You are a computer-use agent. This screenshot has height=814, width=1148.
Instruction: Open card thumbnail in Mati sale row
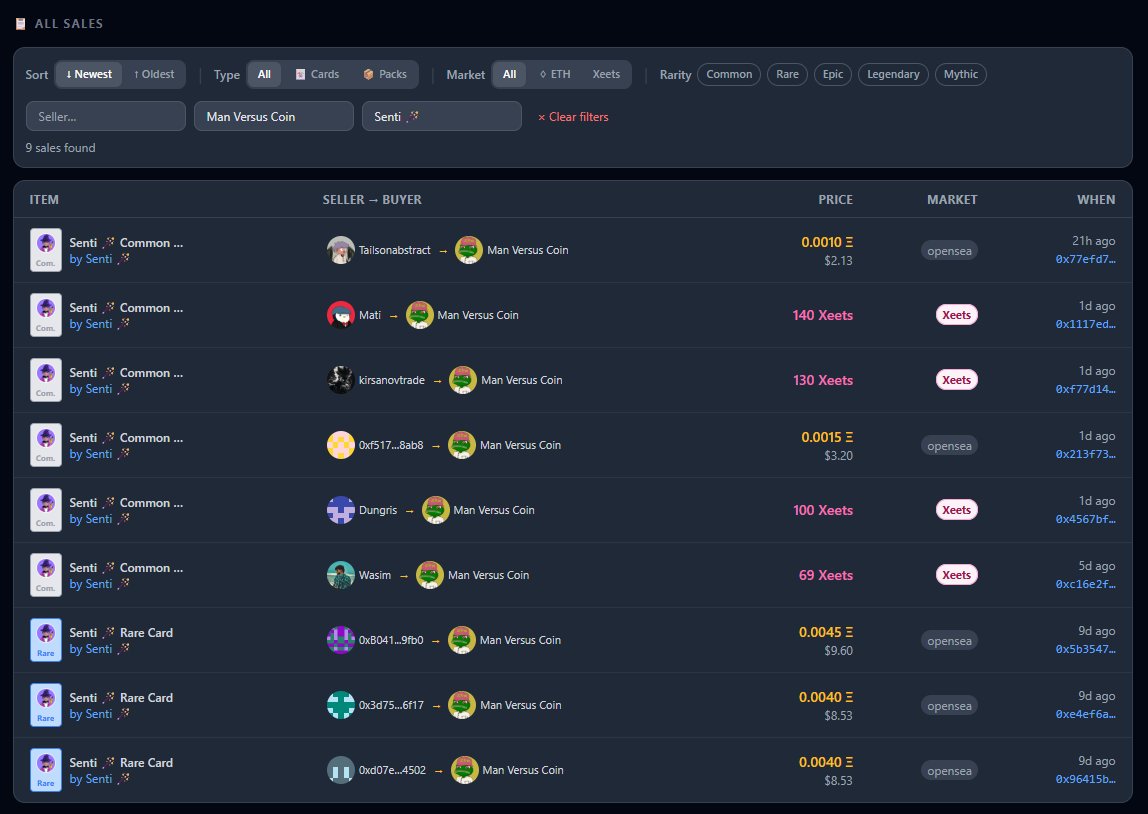coord(45,315)
